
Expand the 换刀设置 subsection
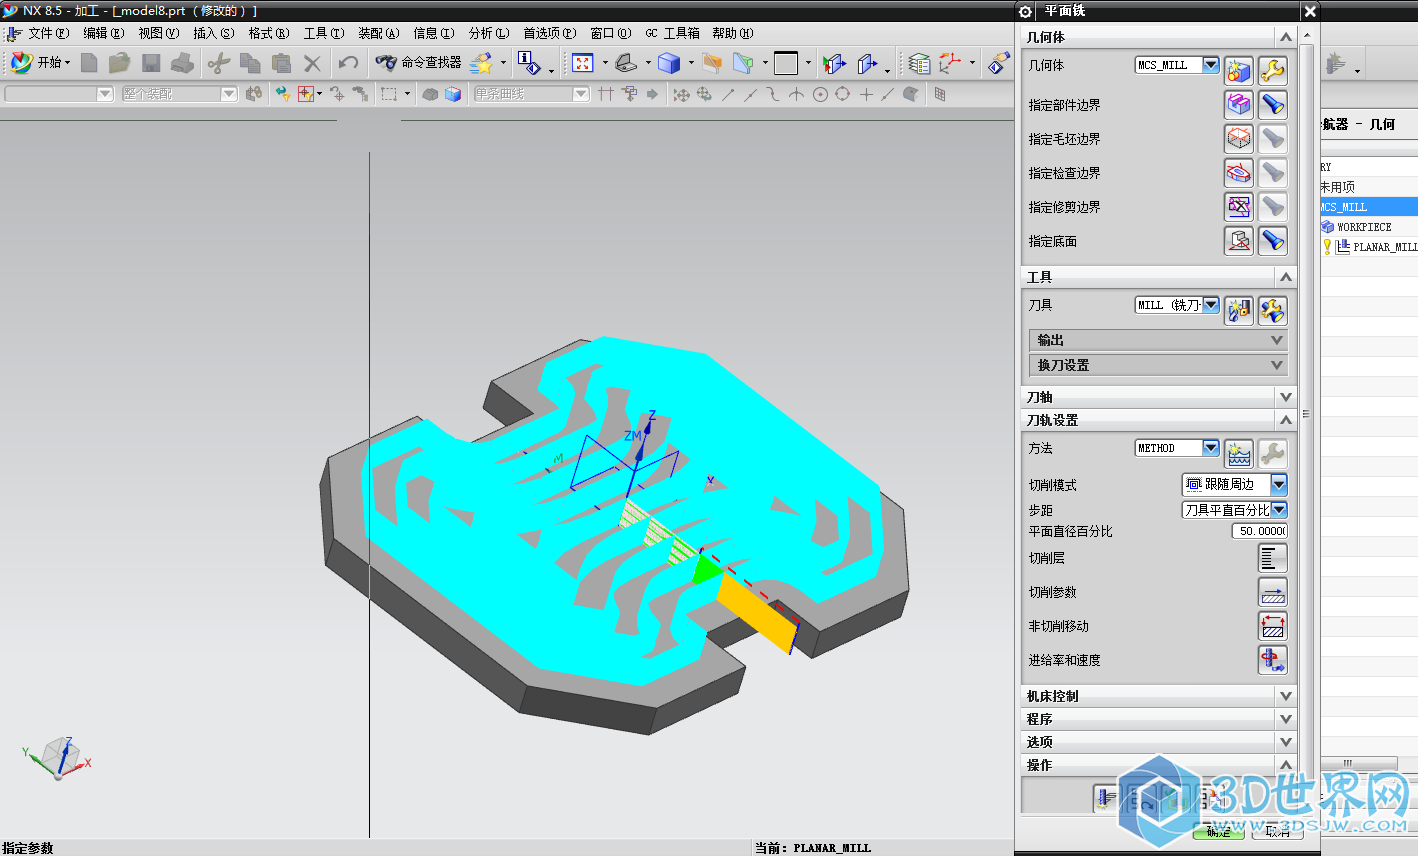click(x=1158, y=365)
